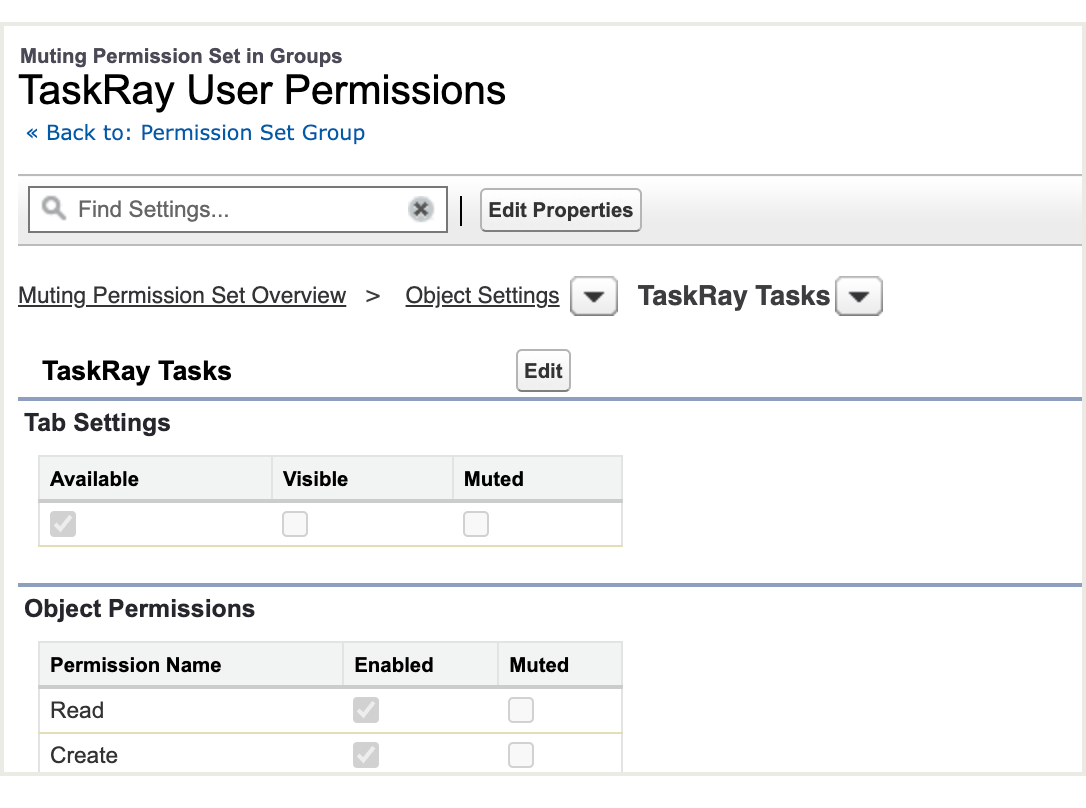Click the TaskRay Tasks breadcrumb title
Viewport: 1086px width, 808px height.
point(733,296)
